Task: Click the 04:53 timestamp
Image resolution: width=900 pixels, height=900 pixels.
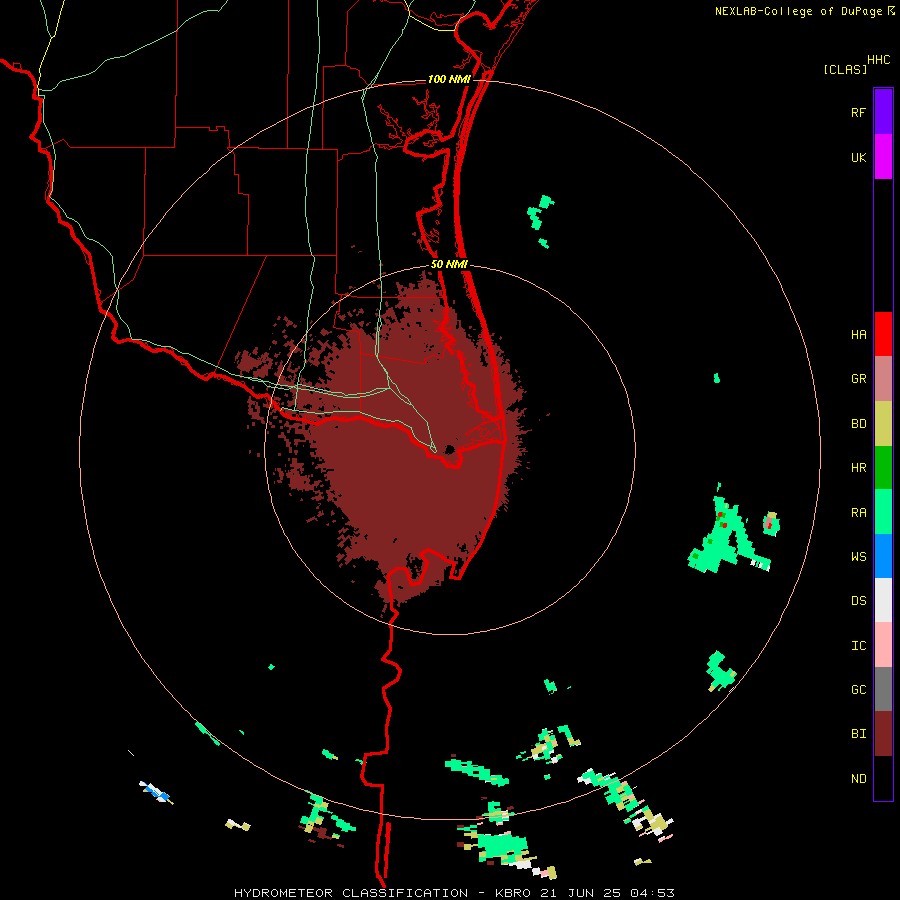Action: click(652, 893)
